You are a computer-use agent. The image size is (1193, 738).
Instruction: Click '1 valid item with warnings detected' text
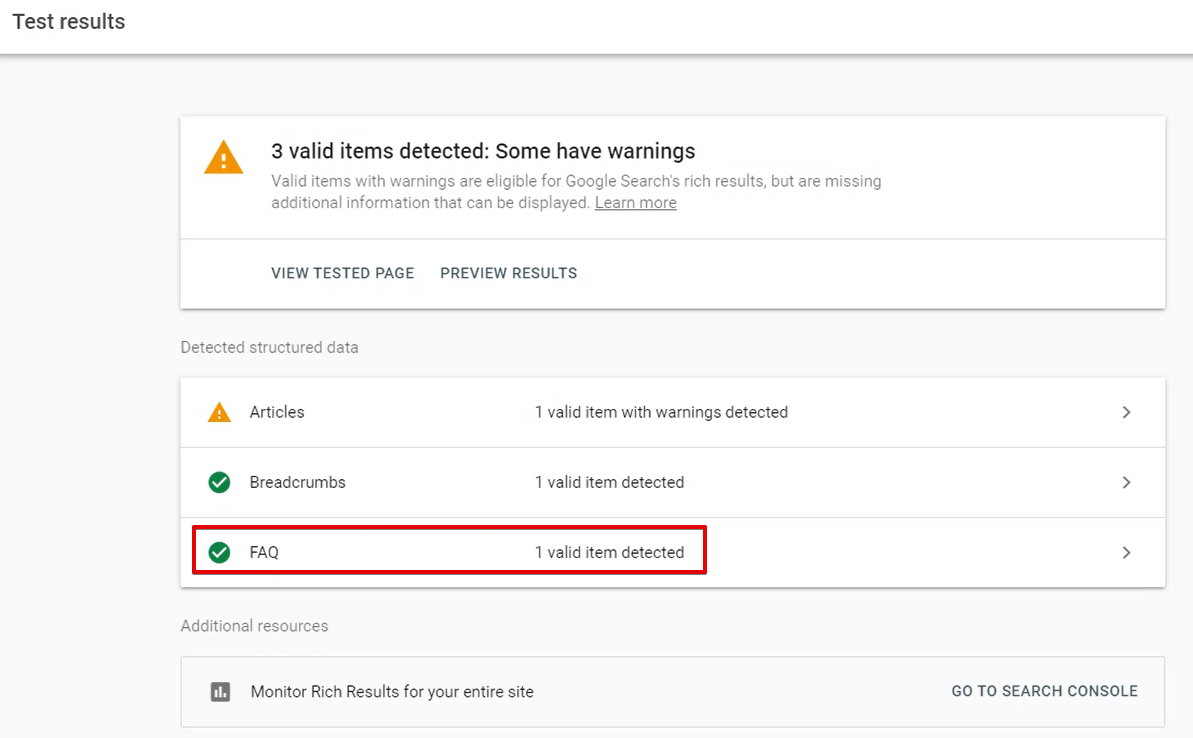coord(661,412)
